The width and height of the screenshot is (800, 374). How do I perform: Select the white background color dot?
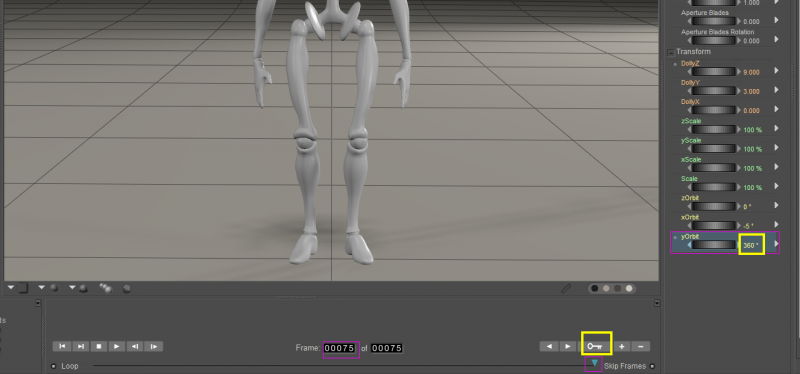point(629,289)
